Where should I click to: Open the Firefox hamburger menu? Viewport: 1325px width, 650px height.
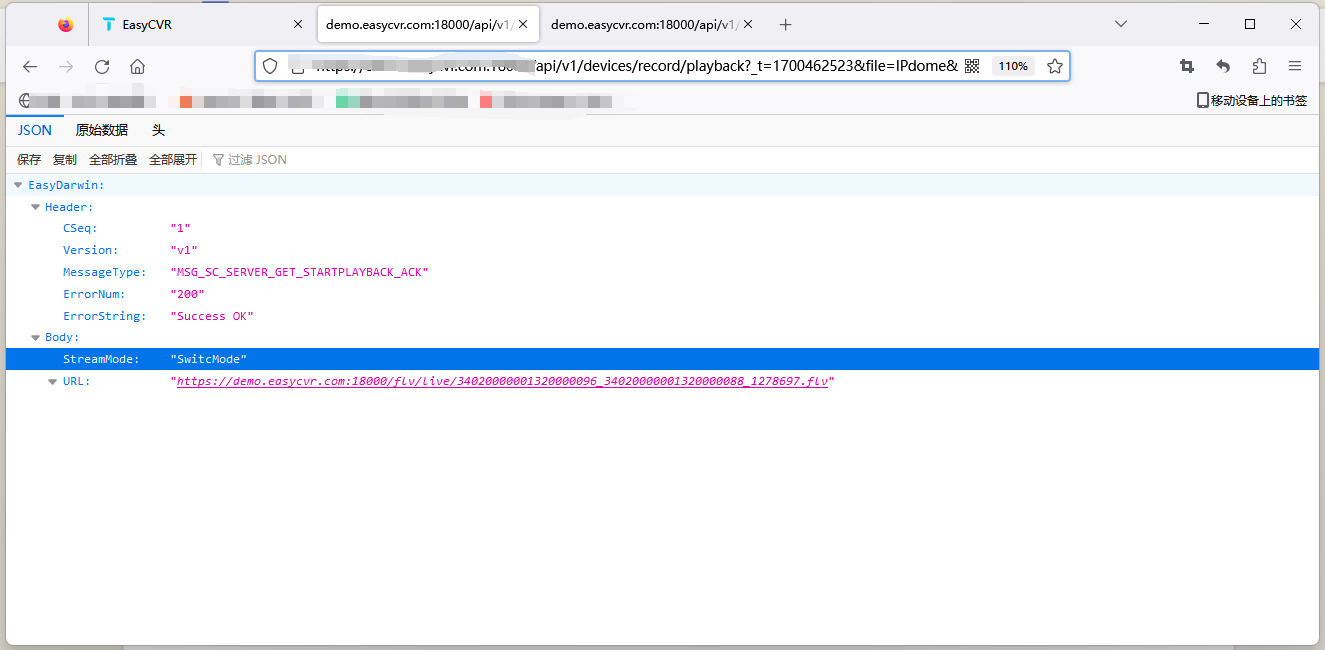[x=1295, y=66]
